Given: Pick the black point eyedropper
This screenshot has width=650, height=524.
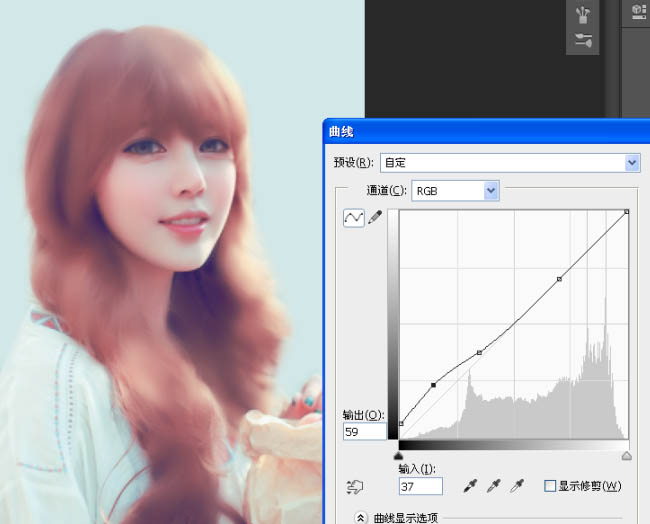Looking at the screenshot, I should (470, 486).
